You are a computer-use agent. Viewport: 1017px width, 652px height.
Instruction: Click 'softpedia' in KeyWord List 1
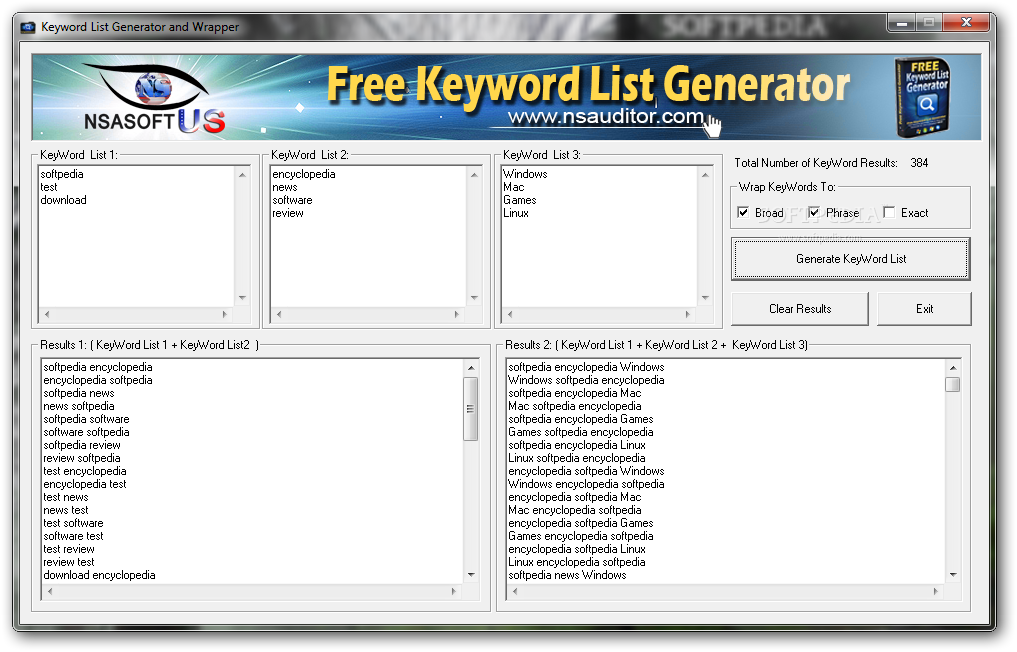coord(62,174)
